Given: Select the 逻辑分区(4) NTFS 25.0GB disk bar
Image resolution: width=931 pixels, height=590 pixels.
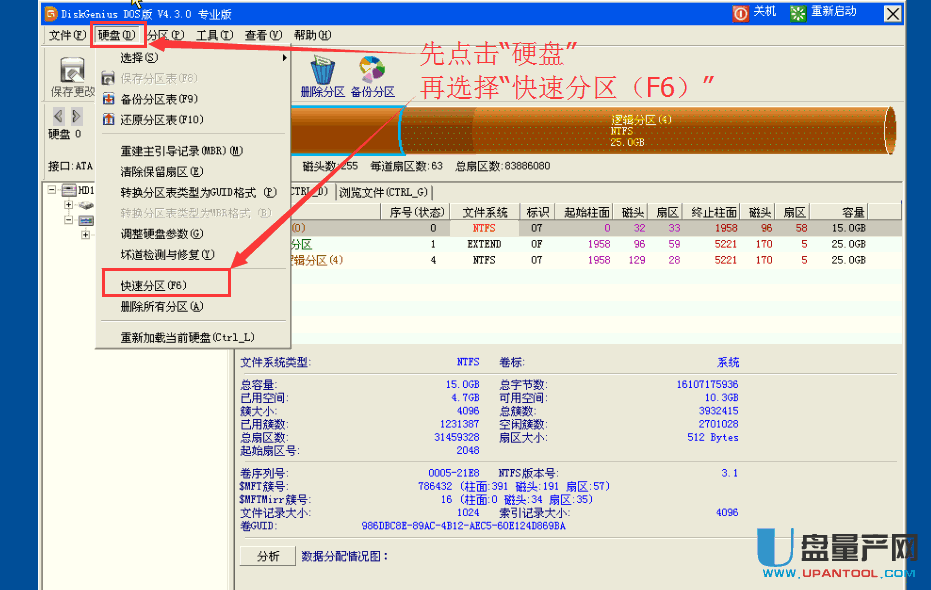Looking at the screenshot, I should [640, 131].
